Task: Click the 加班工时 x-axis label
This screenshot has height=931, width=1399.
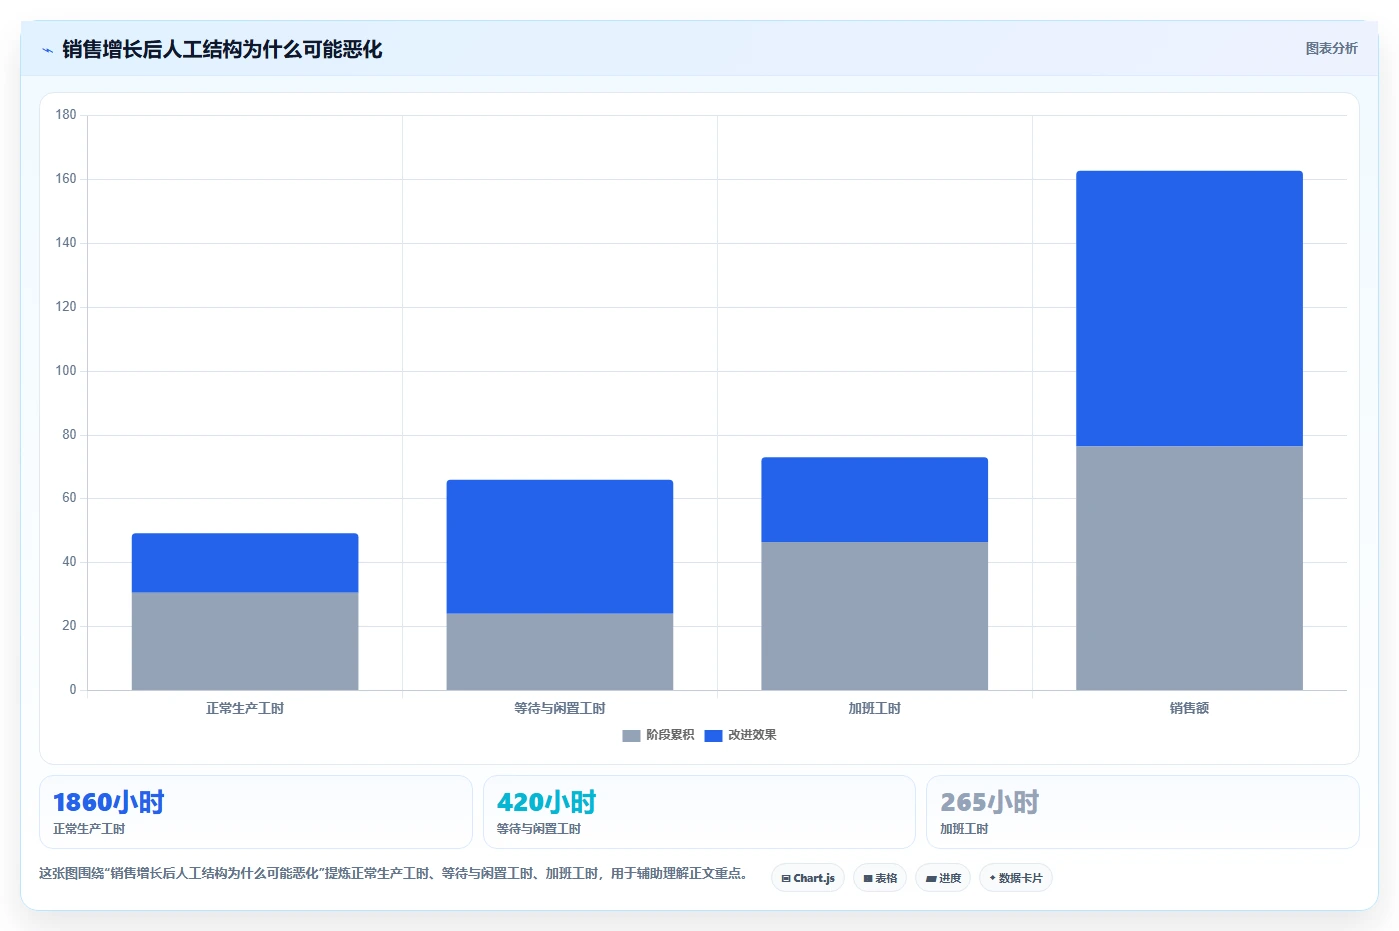Action: pyautogui.click(x=875, y=708)
